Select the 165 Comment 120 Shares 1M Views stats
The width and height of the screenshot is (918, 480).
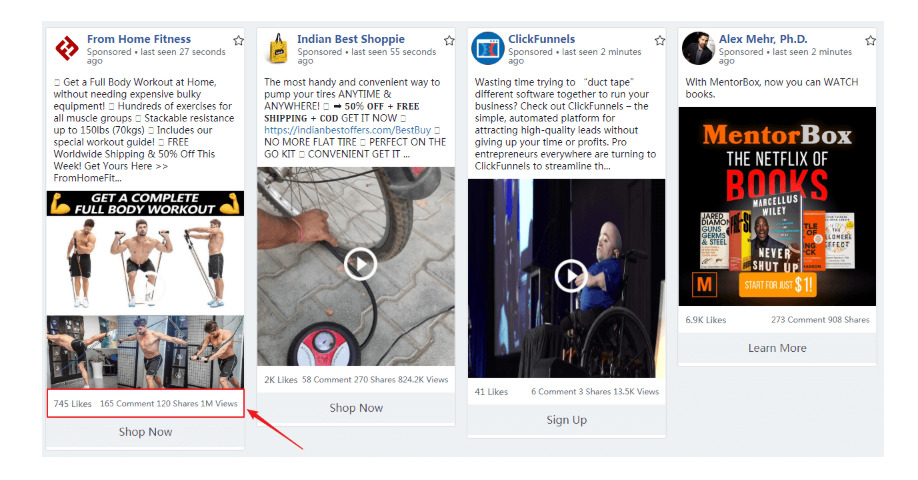[x=169, y=403]
